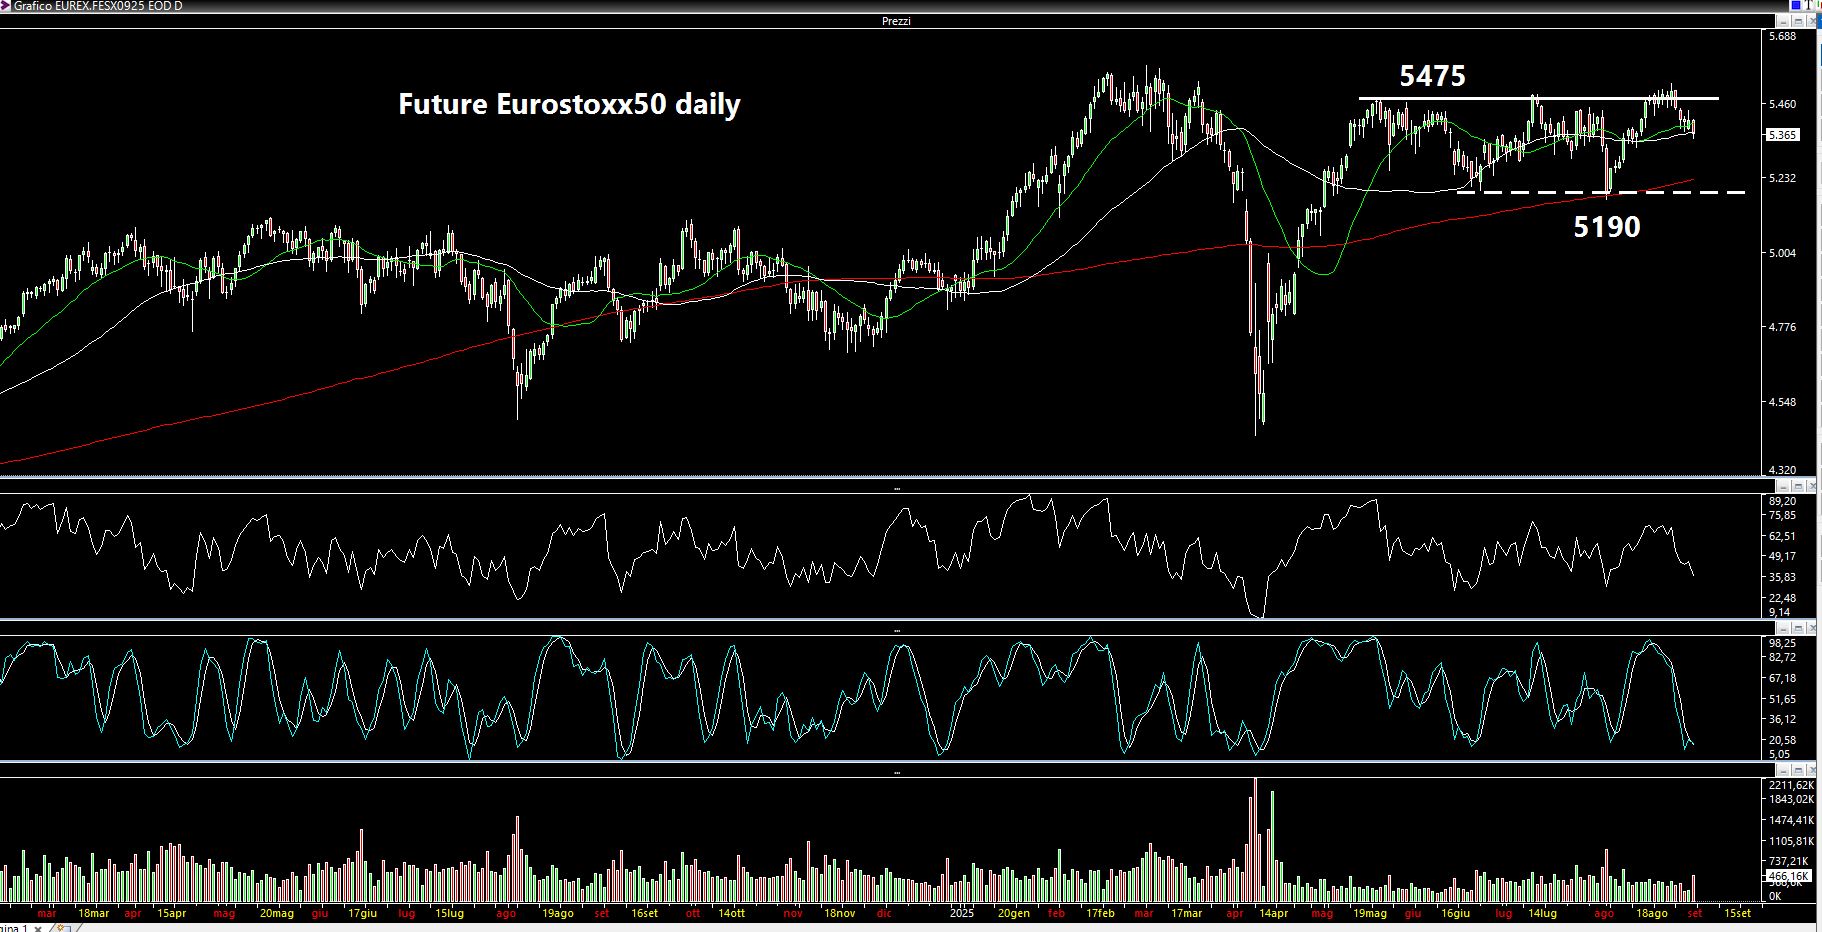Click the 17feb date label

point(1101,913)
